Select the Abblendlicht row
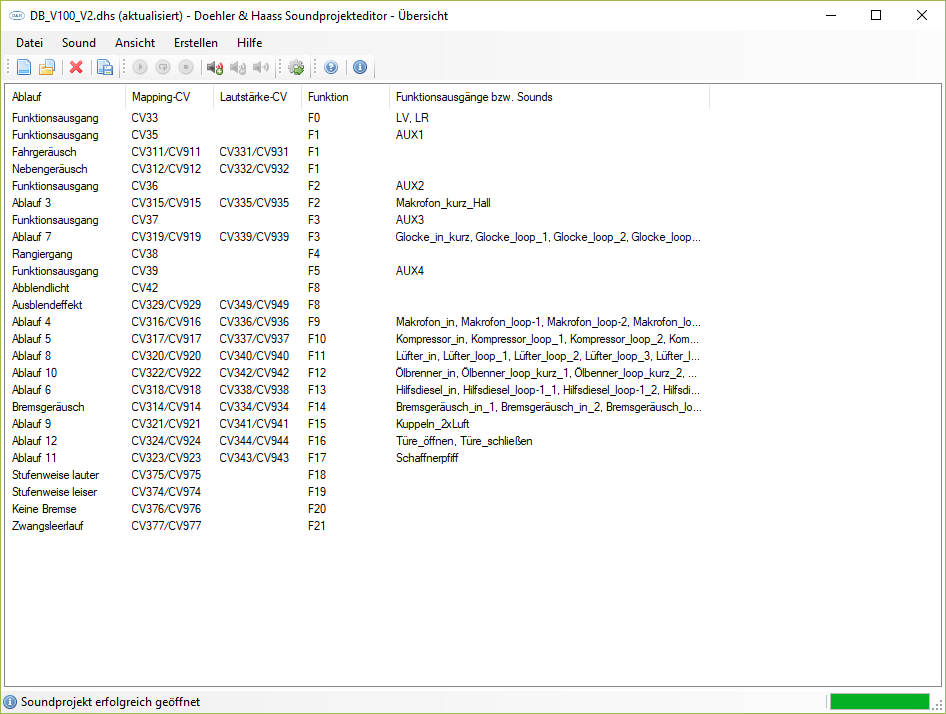The width and height of the screenshot is (946, 714). [358, 288]
